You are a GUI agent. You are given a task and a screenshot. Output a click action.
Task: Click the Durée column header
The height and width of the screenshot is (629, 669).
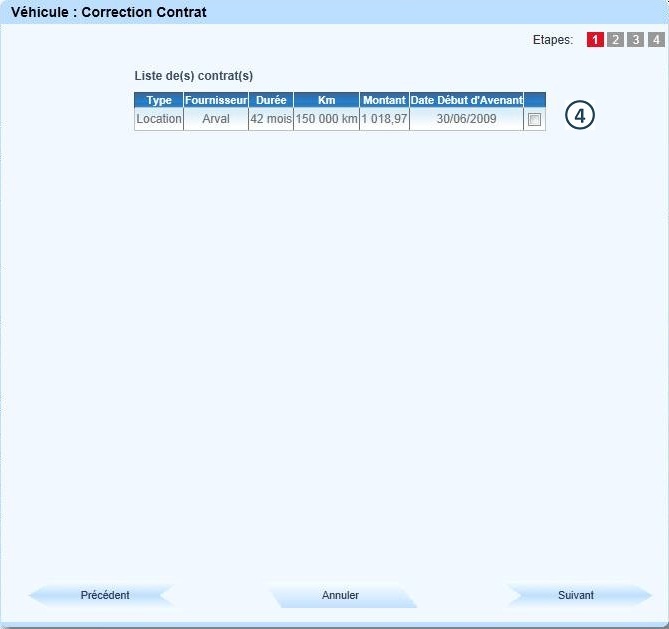point(271,100)
